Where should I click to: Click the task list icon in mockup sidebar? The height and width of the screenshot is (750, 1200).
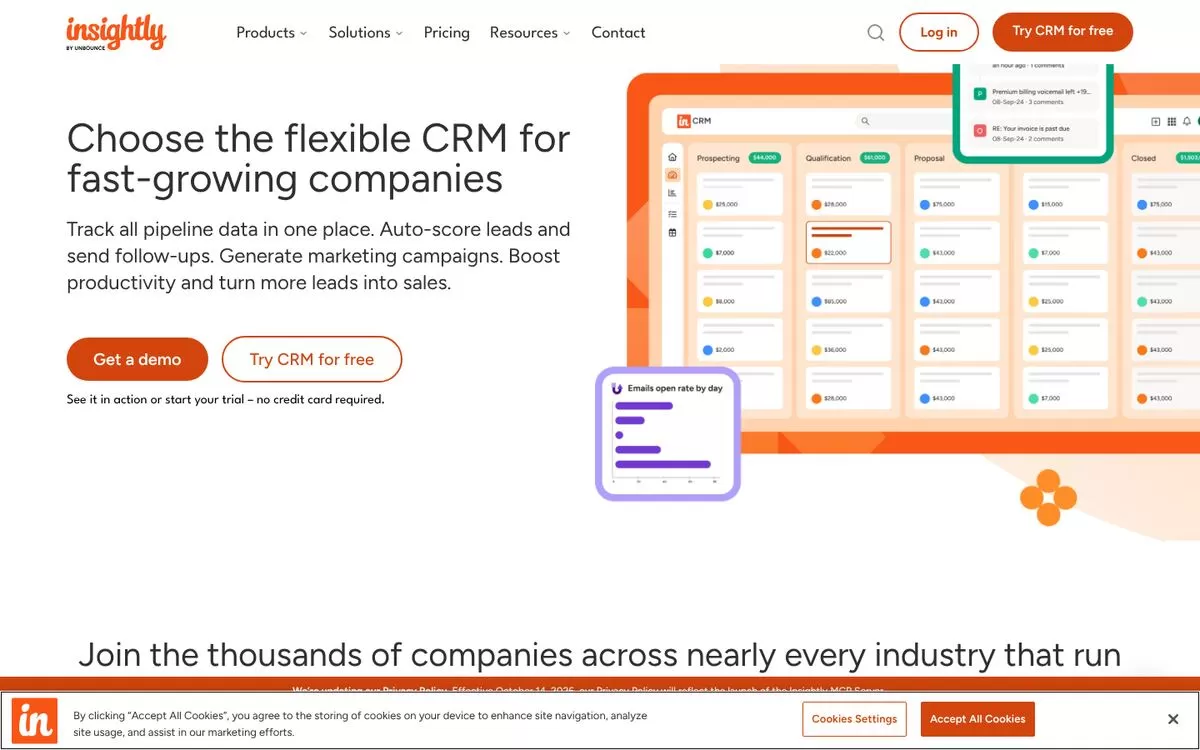point(672,213)
